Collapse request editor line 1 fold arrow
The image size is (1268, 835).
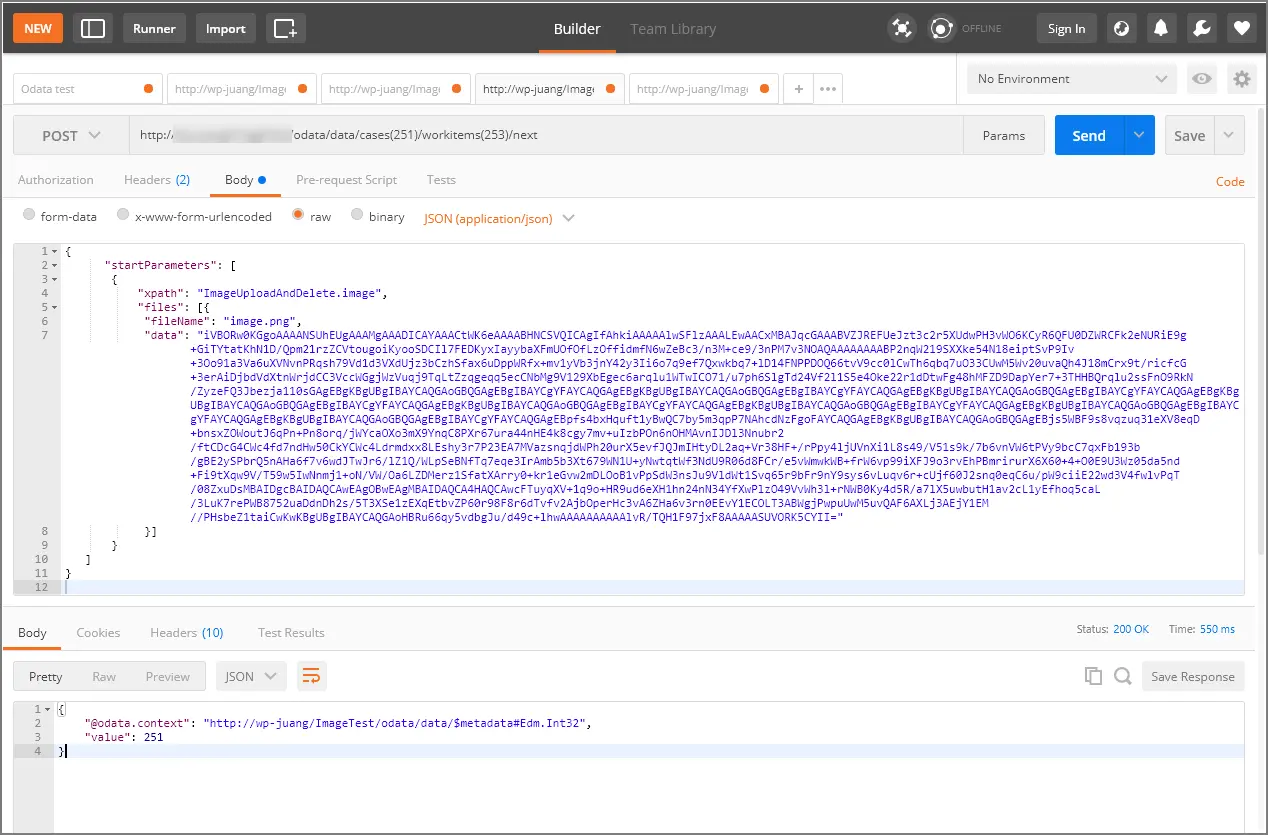click(53, 251)
